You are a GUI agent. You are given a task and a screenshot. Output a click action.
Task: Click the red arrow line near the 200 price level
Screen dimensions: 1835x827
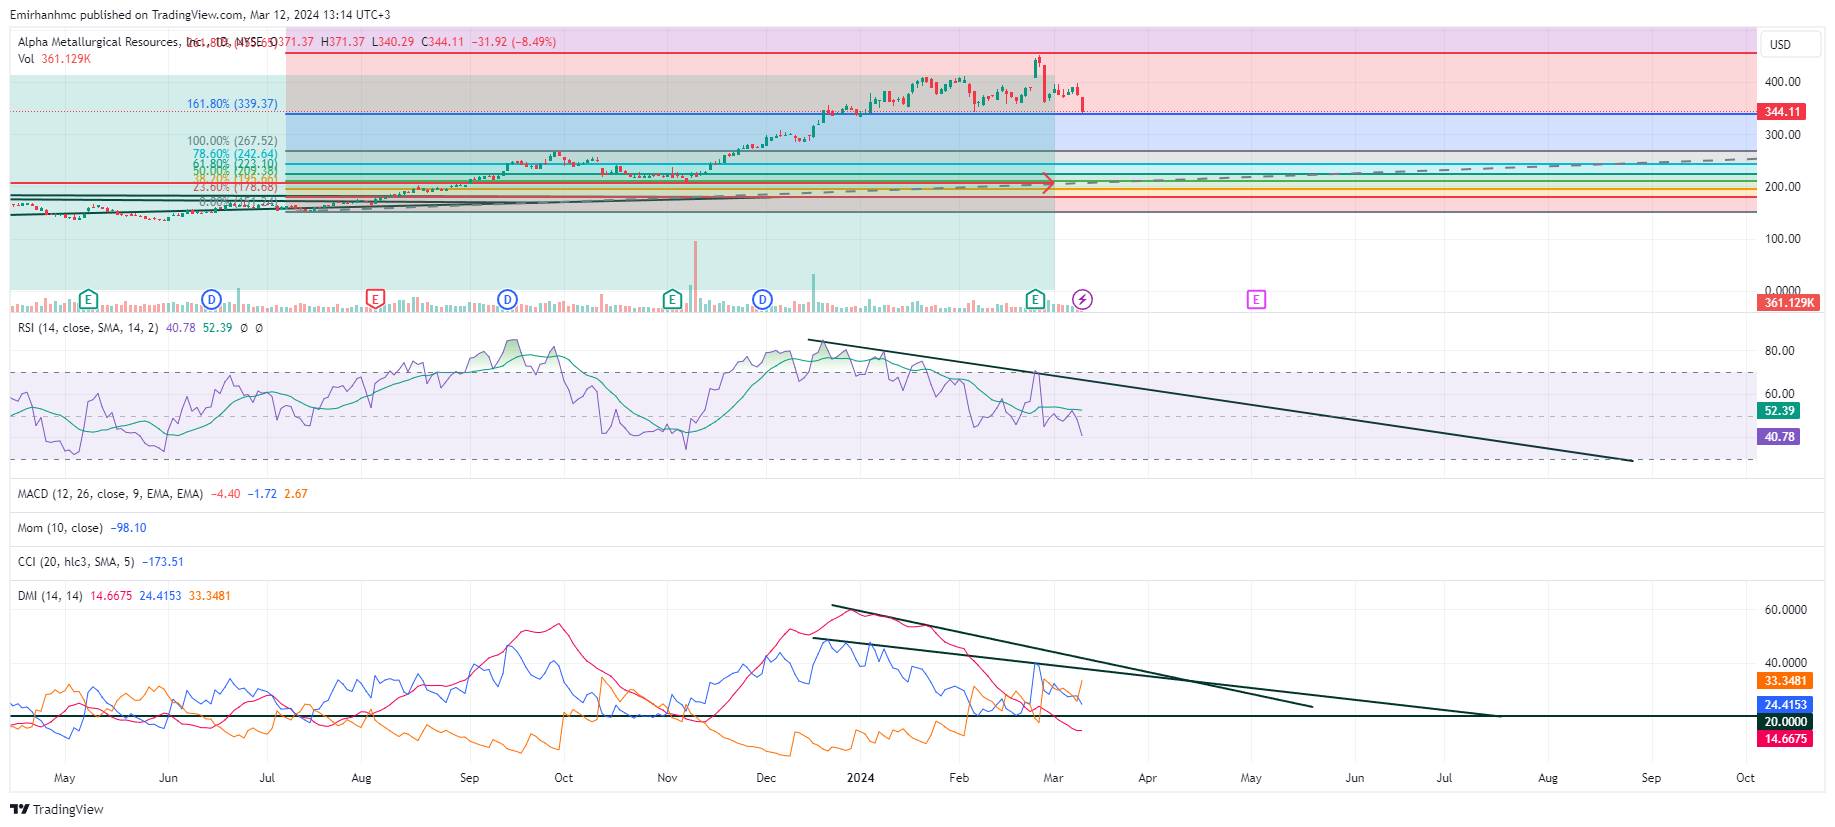point(530,183)
